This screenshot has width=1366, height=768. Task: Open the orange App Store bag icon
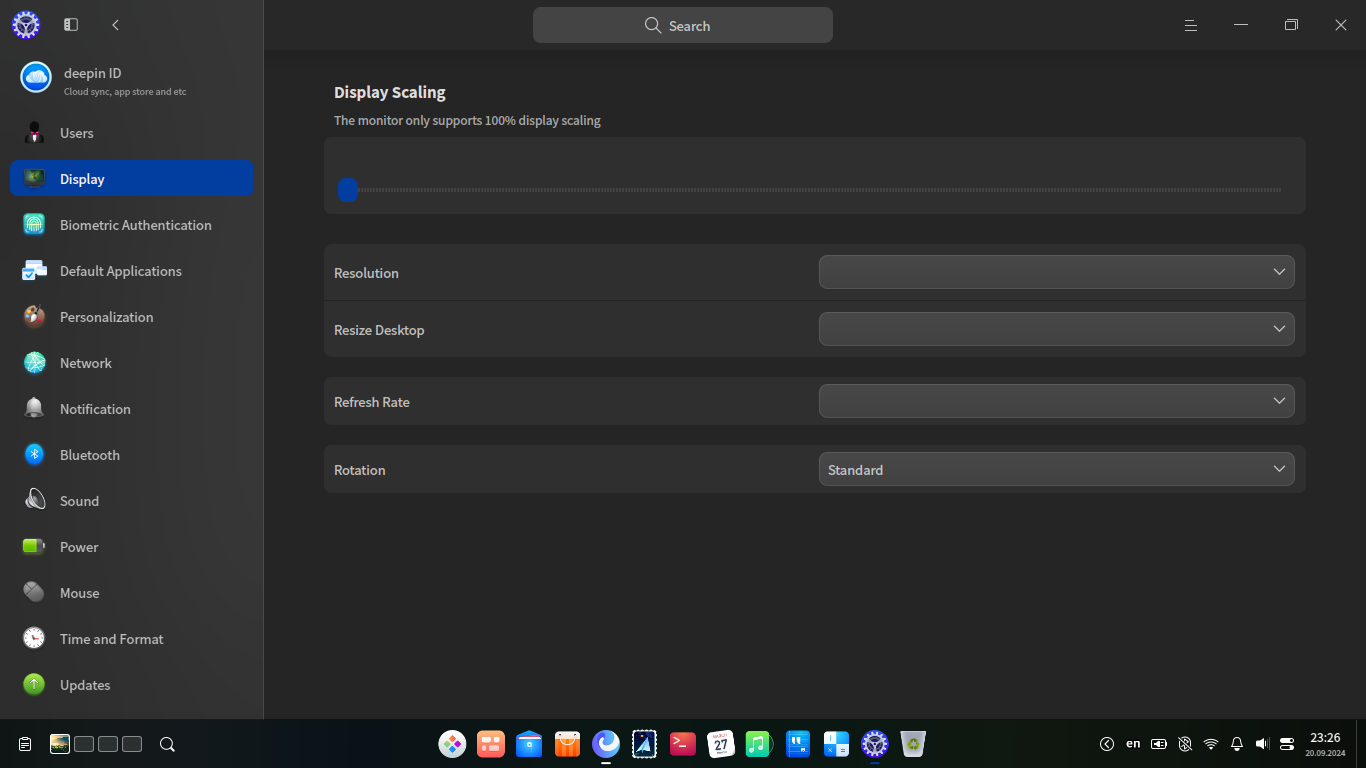click(x=567, y=743)
